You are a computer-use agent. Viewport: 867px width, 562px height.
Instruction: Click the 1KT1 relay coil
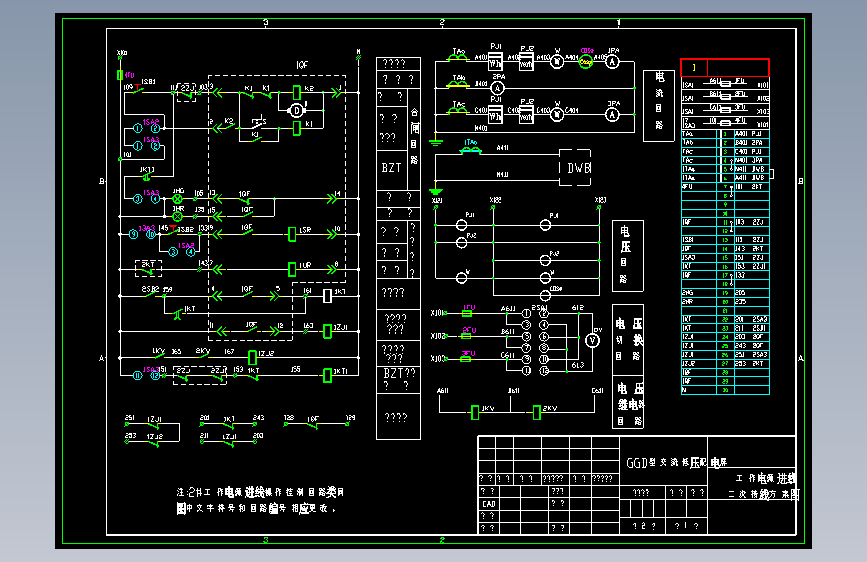coord(327,376)
